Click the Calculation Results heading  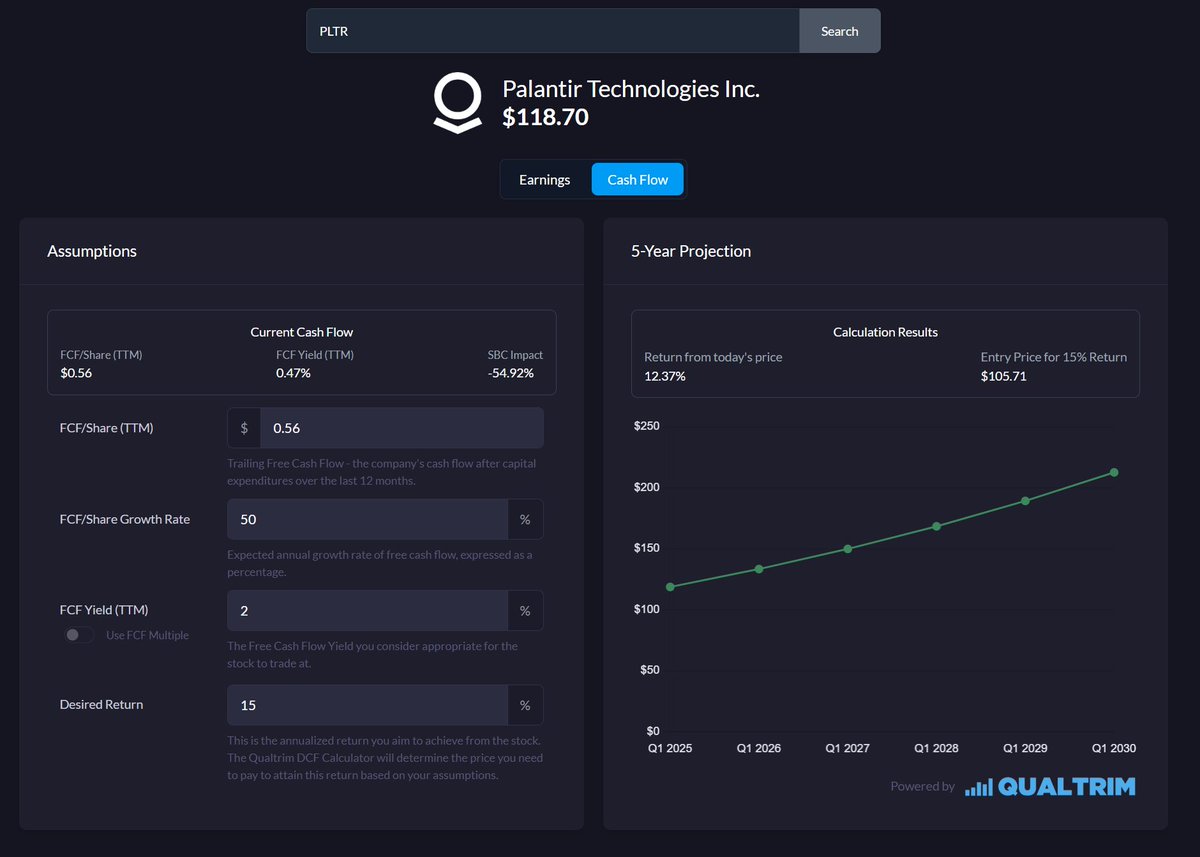(886, 332)
